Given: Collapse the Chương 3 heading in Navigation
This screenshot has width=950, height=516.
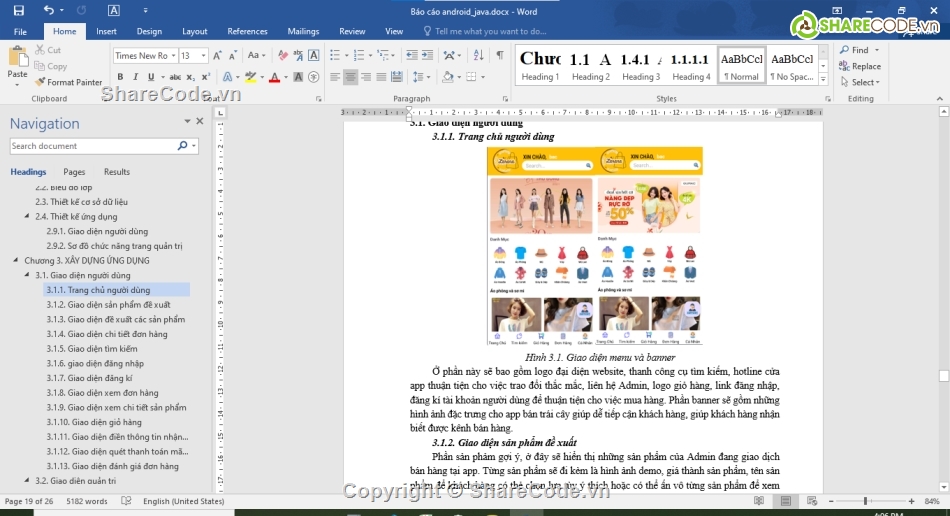Looking at the screenshot, I should (16, 260).
